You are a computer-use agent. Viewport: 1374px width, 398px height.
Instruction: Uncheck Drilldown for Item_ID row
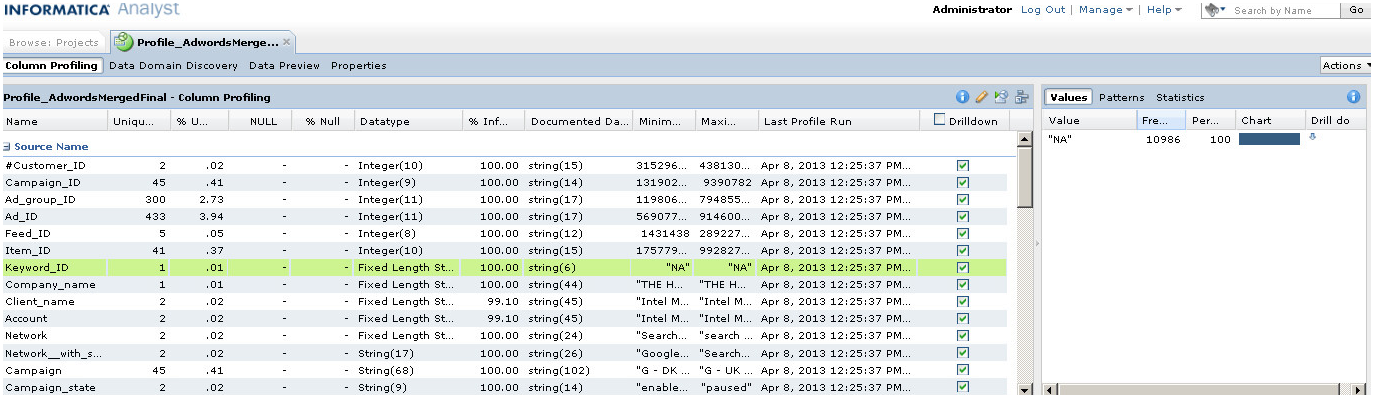pos(963,250)
